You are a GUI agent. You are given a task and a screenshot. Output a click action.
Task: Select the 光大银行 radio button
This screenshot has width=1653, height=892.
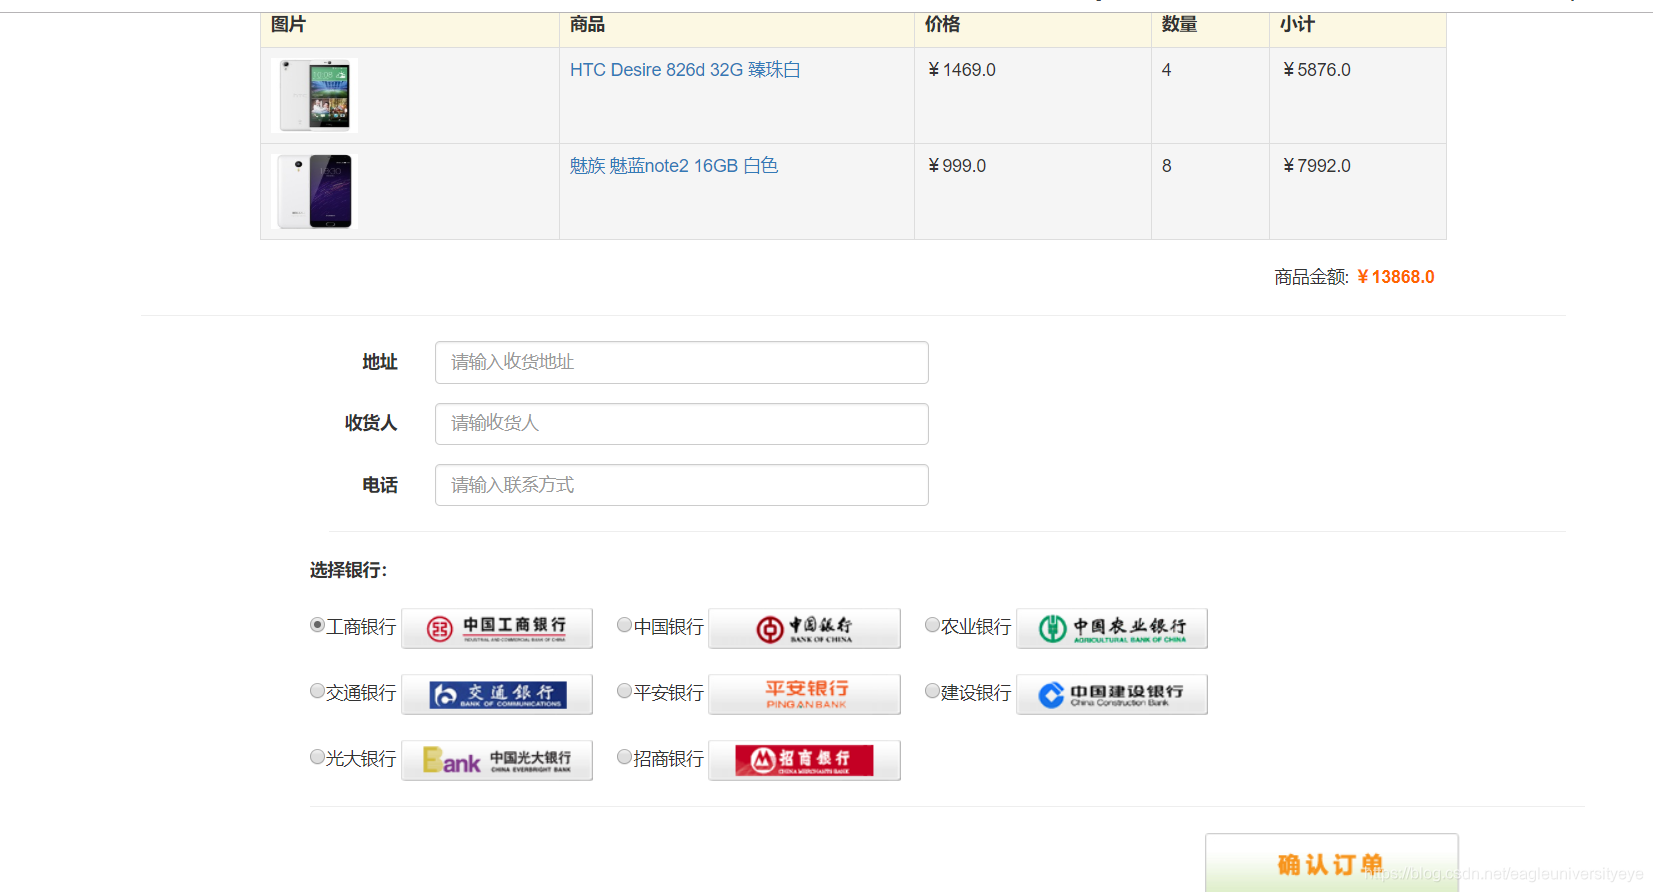point(317,757)
